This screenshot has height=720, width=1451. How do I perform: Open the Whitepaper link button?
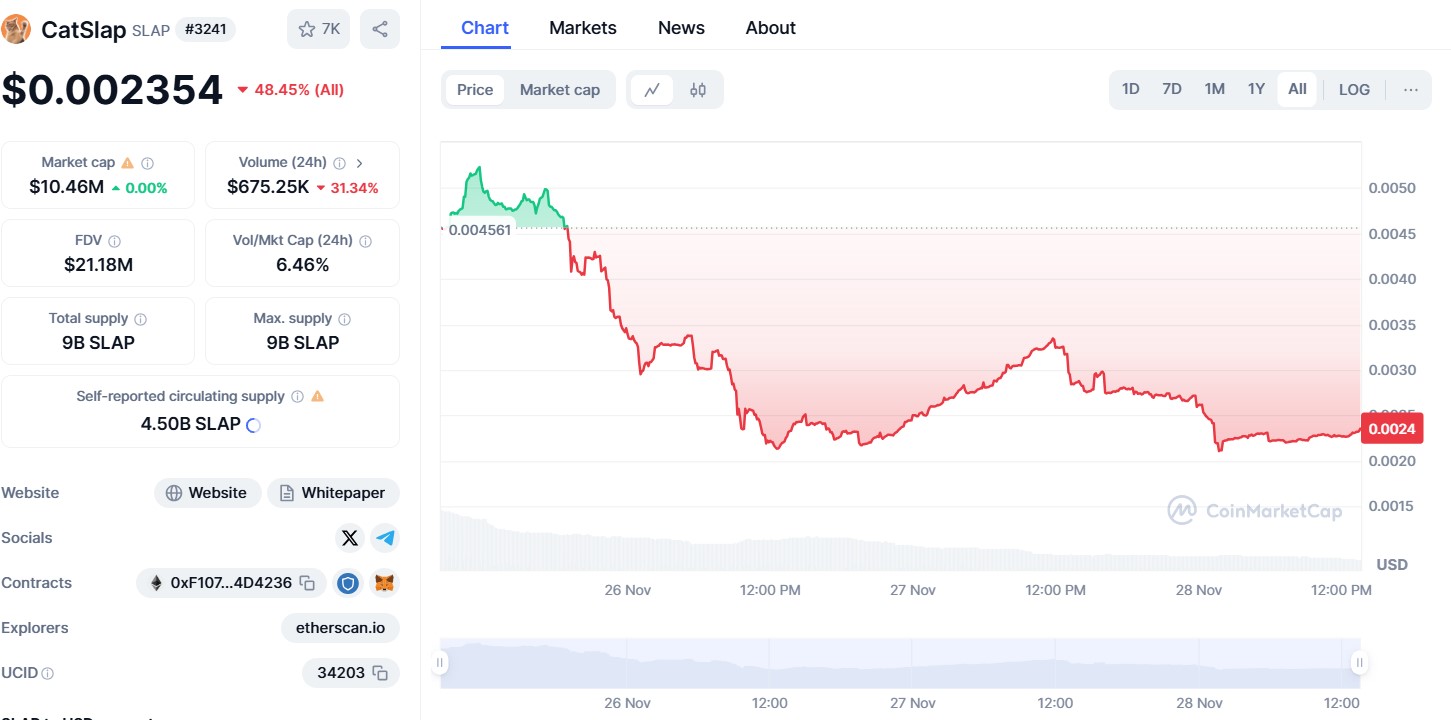click(x=333, y=493)
